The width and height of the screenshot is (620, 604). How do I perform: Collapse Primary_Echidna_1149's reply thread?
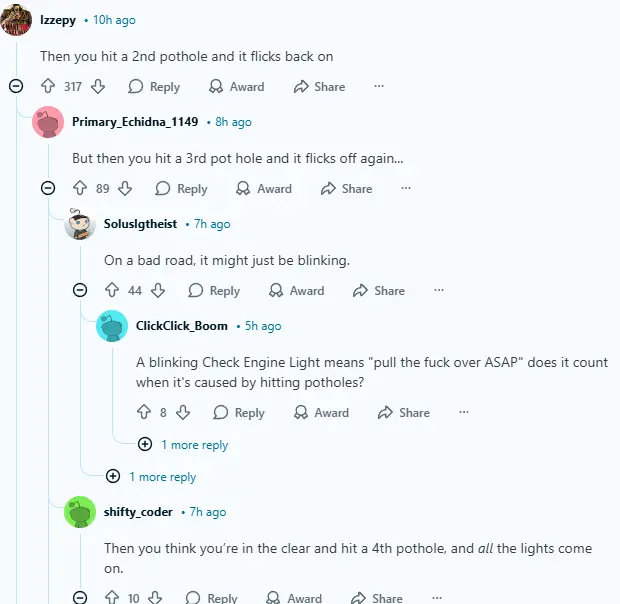48,189
